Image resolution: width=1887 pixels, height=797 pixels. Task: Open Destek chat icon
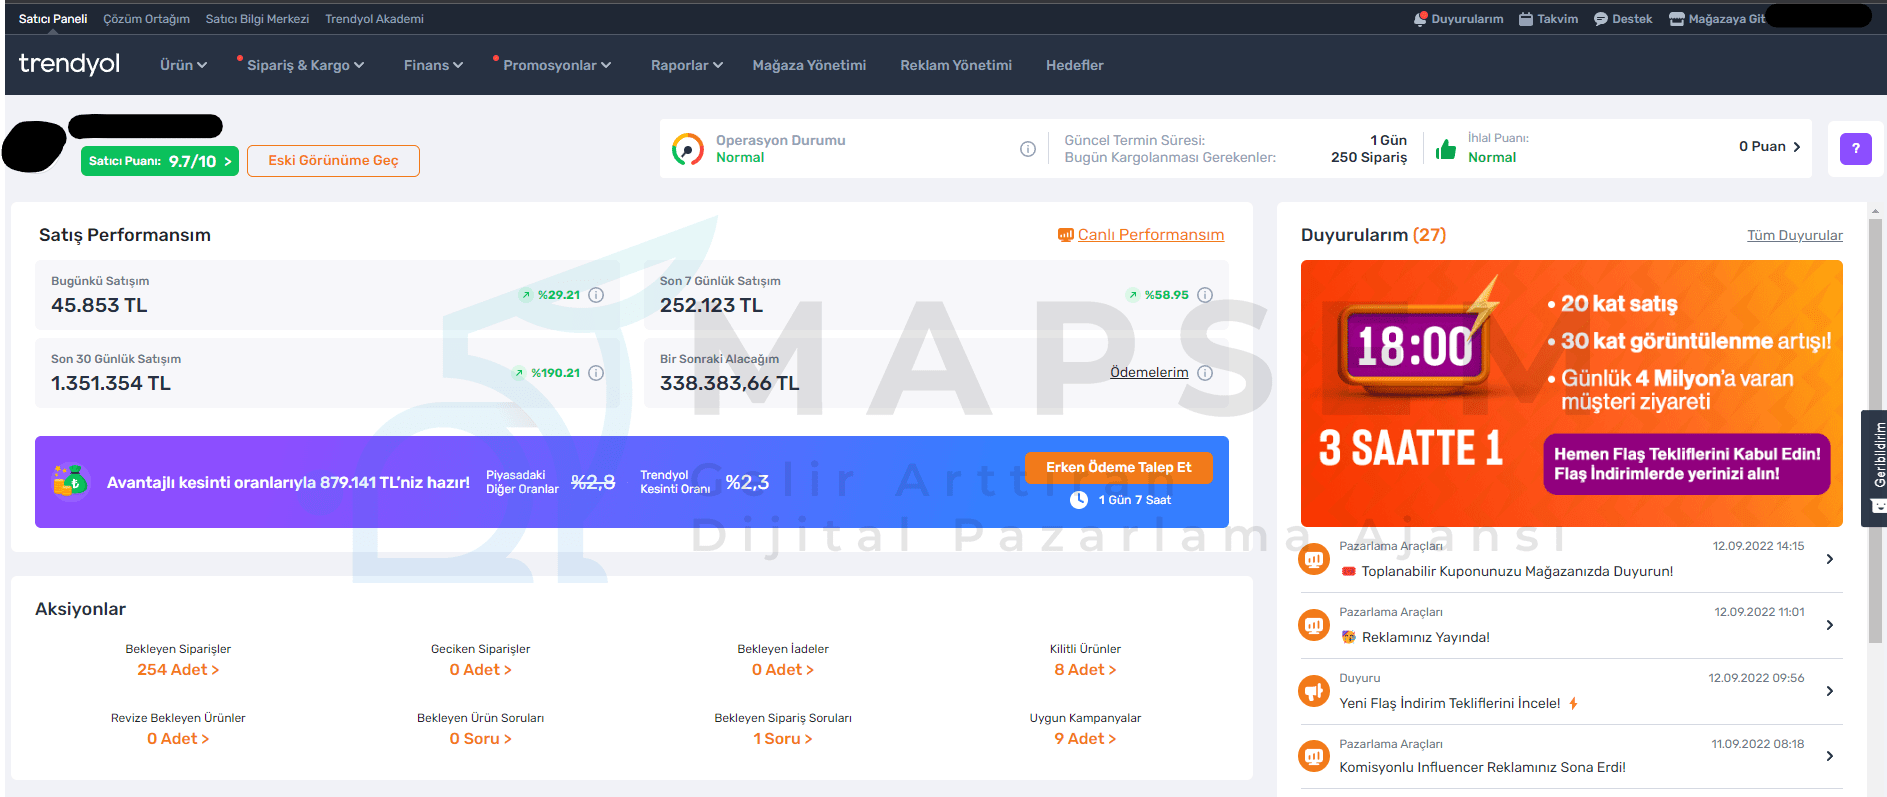tap(1600, 19)
